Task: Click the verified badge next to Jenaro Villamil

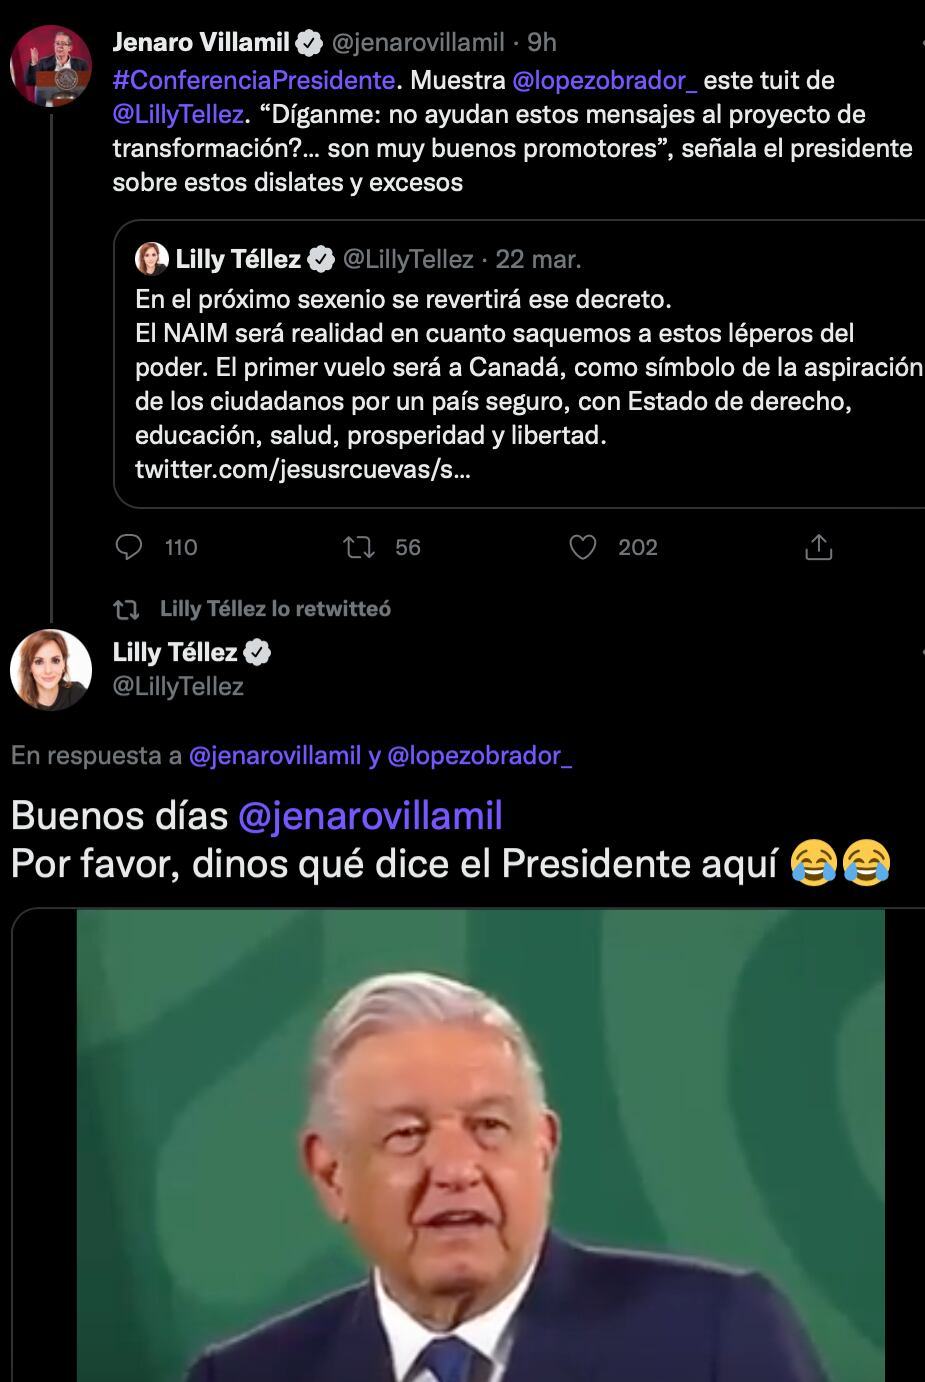Action: point(308,41)
